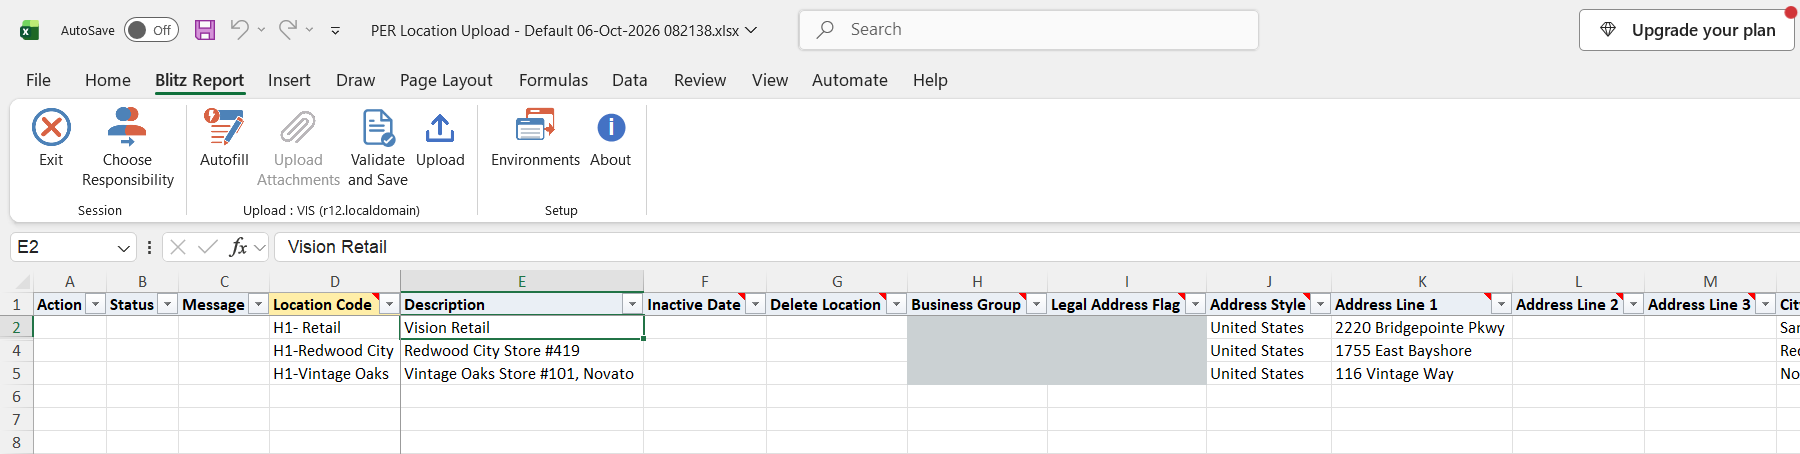Click the Upload arrow icon
The image size is (1800, 454).
440,128
